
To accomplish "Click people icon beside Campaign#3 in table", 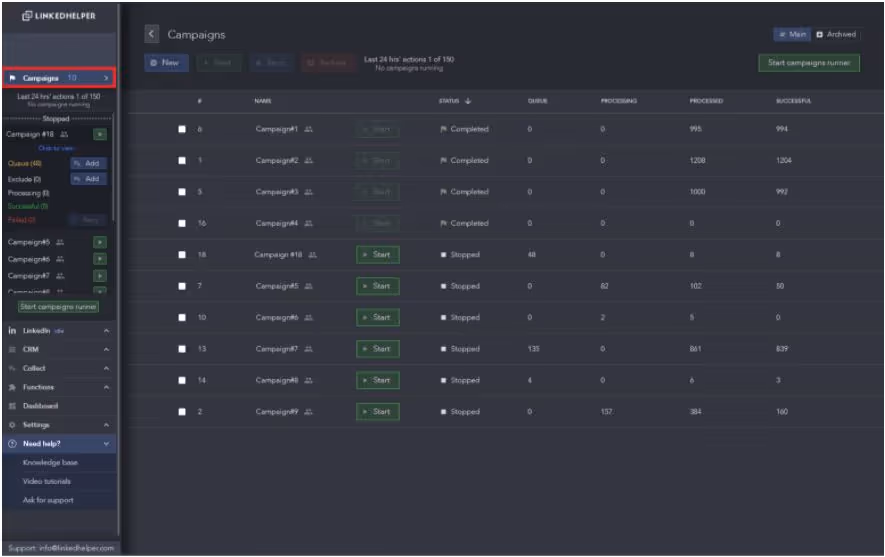I will (308, 192).
